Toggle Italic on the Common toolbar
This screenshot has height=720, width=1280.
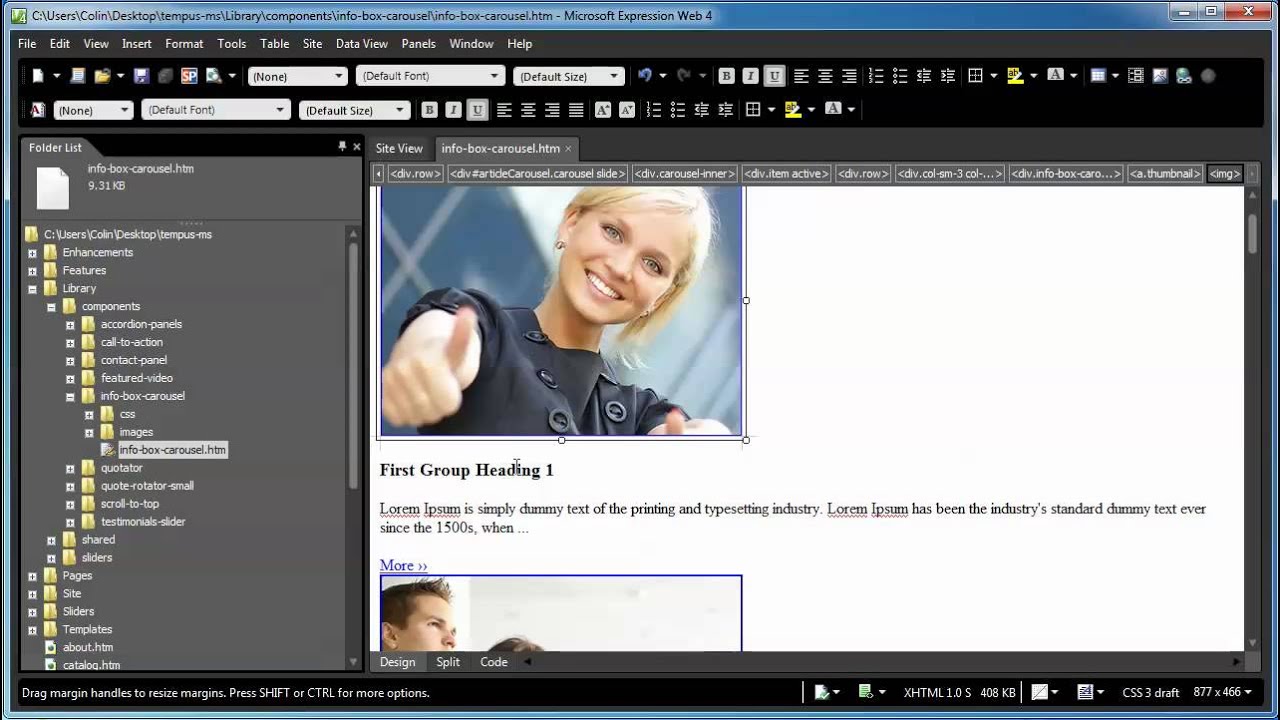coord(751,76)
